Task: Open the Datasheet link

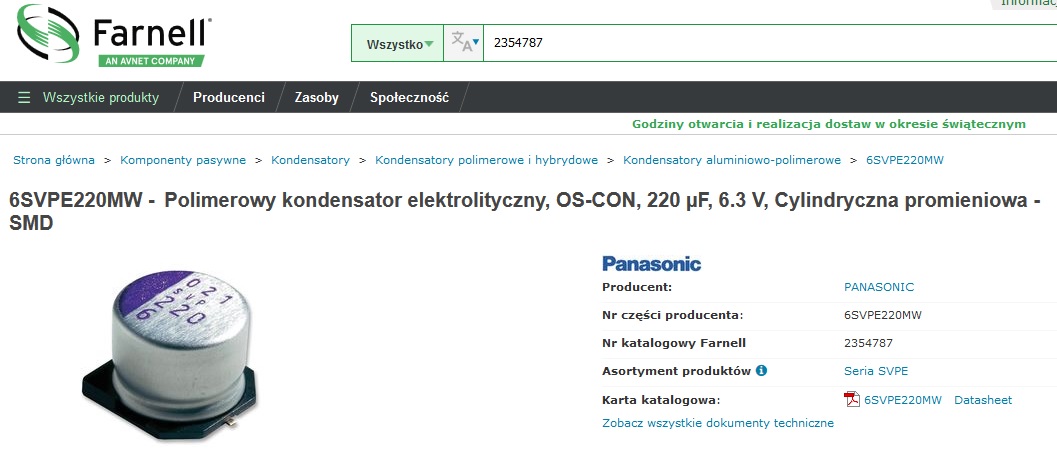Action: coord(982,400)
